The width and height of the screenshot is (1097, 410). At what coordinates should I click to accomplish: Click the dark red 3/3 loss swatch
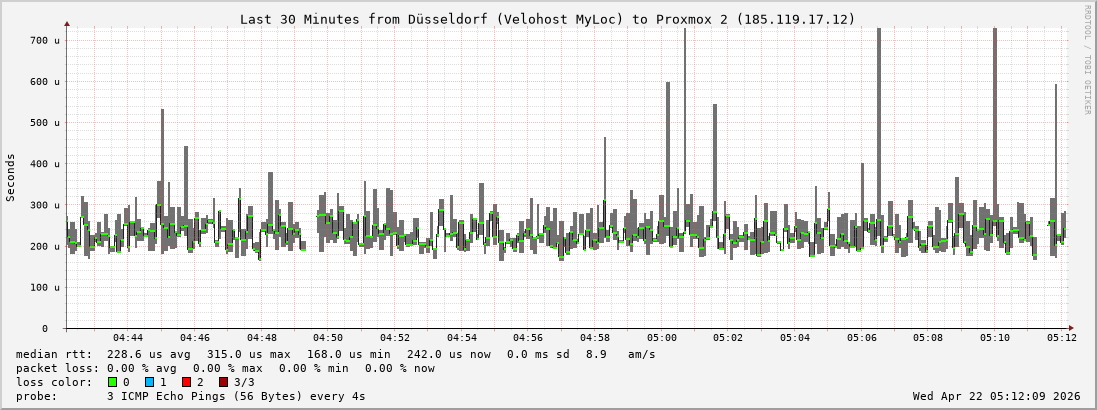[223, 382]
